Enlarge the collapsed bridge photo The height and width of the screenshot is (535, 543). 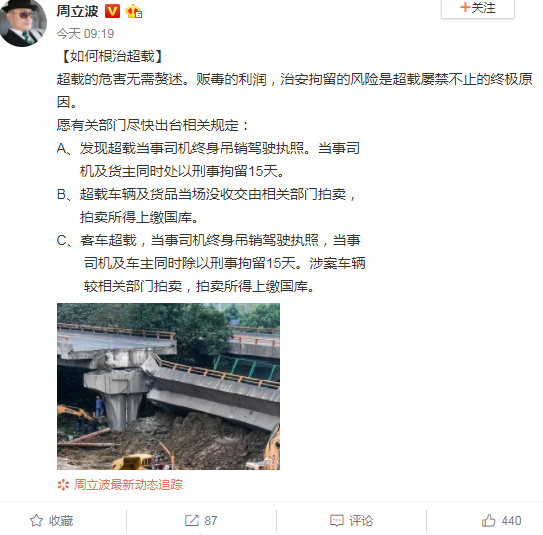coord(168,386)
